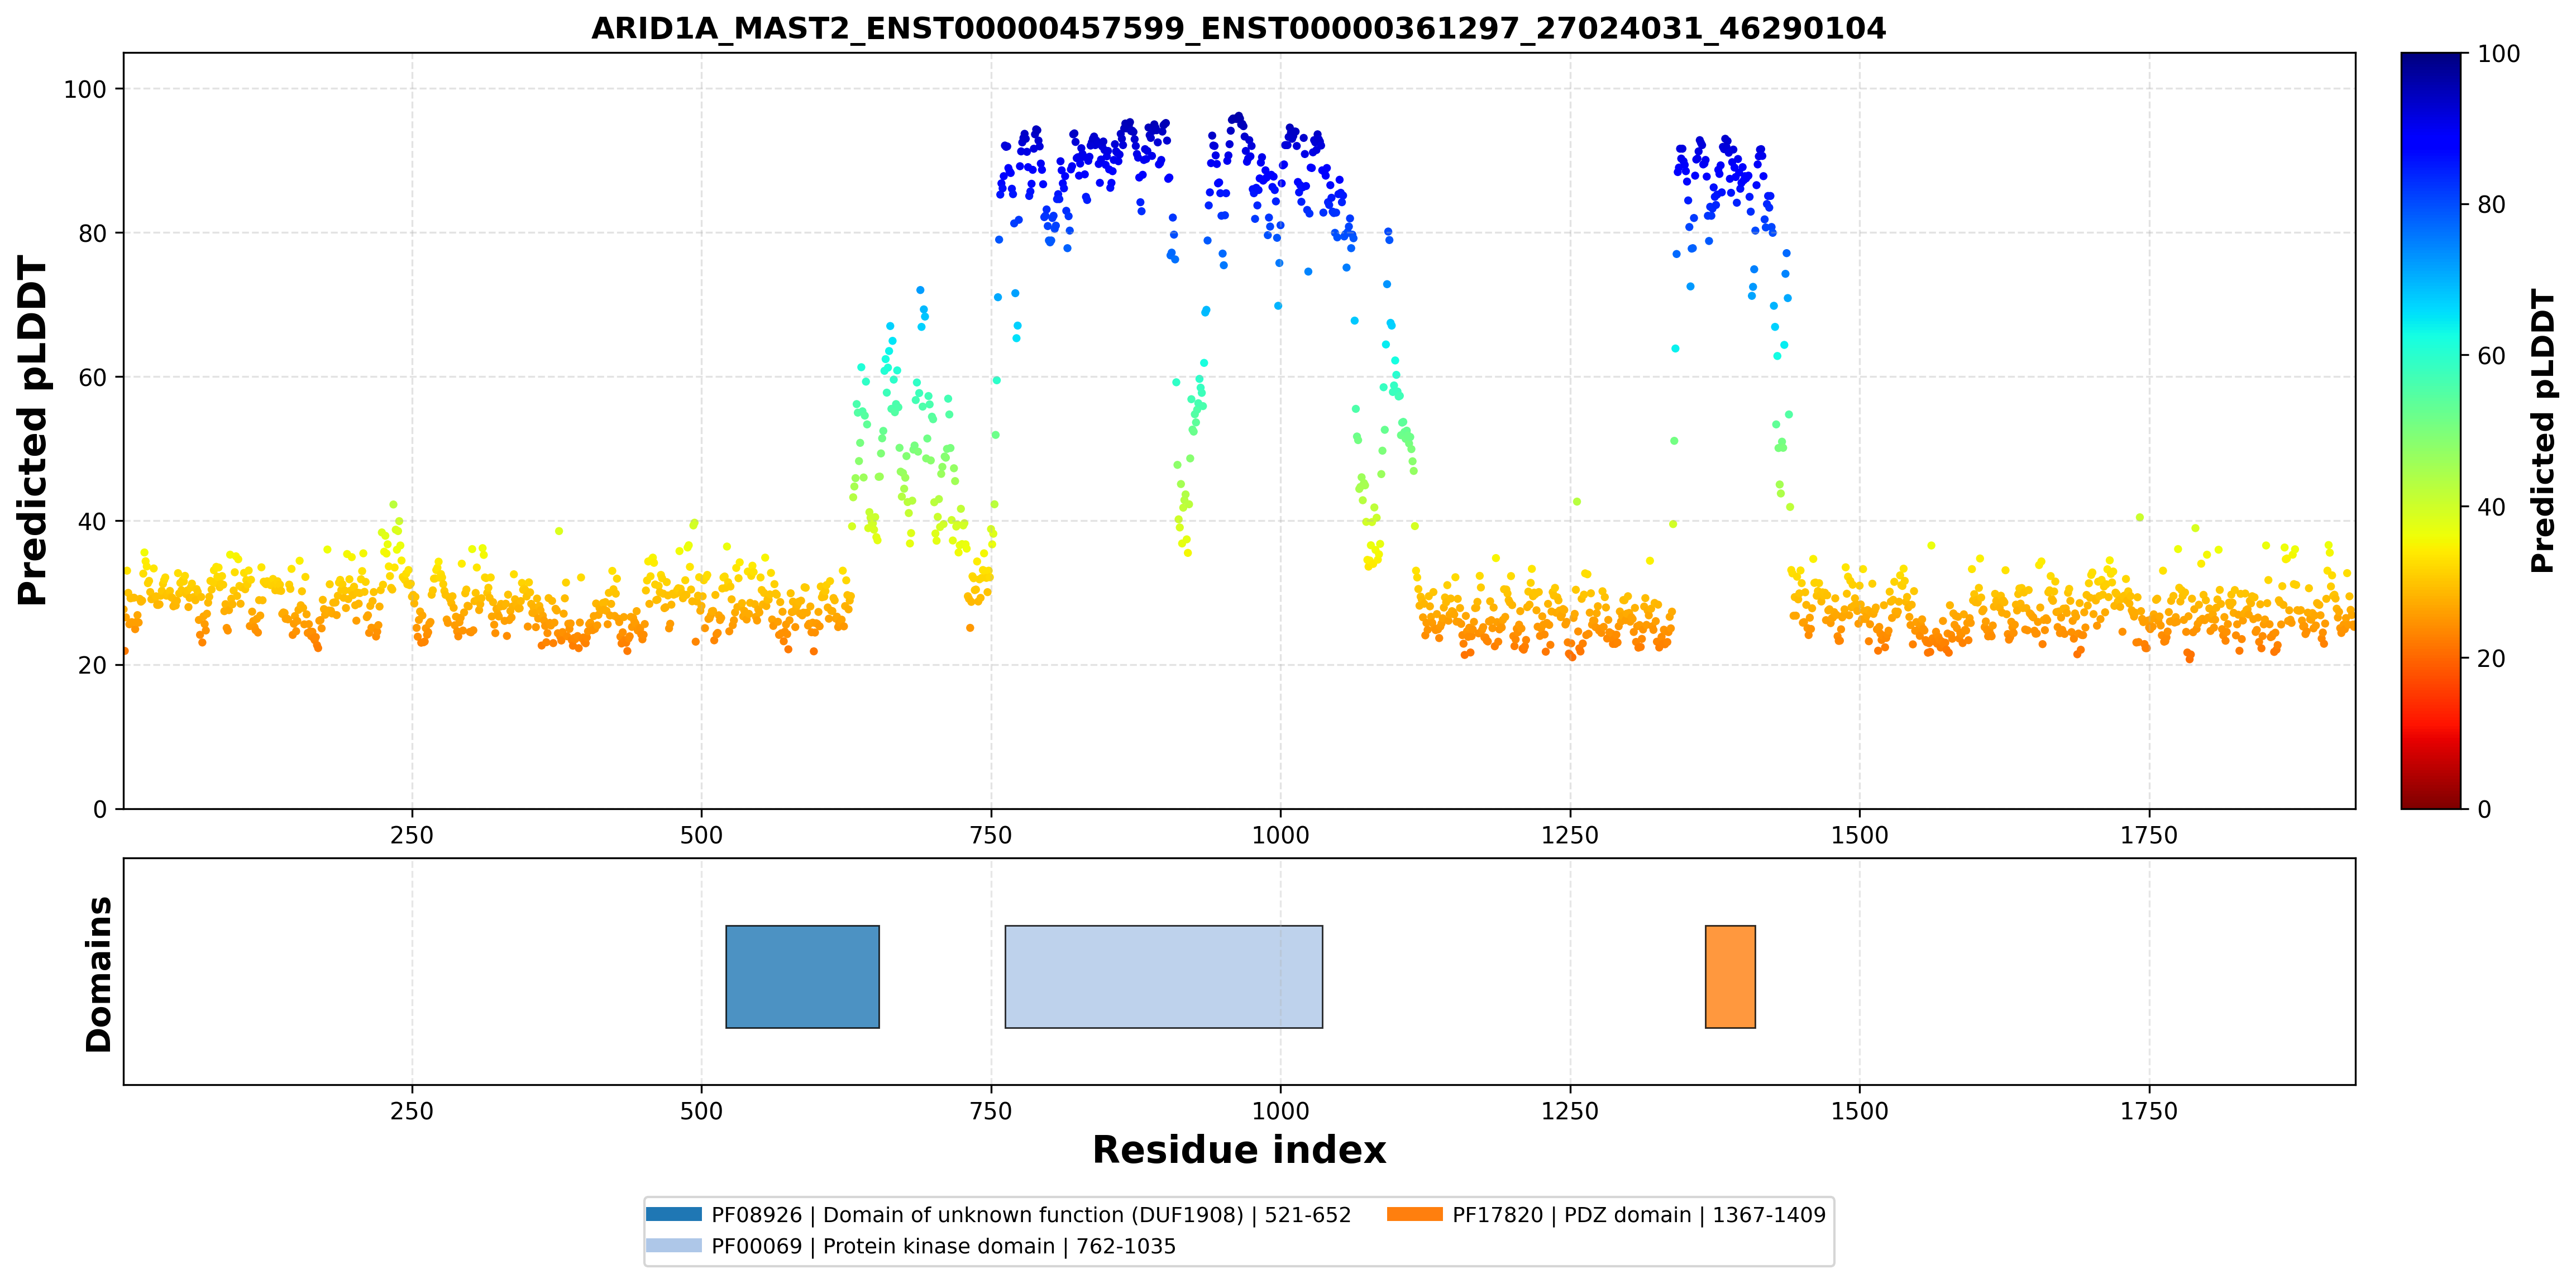Viewport: 2576px width, 1283px height.
Task: Click the 250 tick label under scatter plot
Action: pos(412,835)
